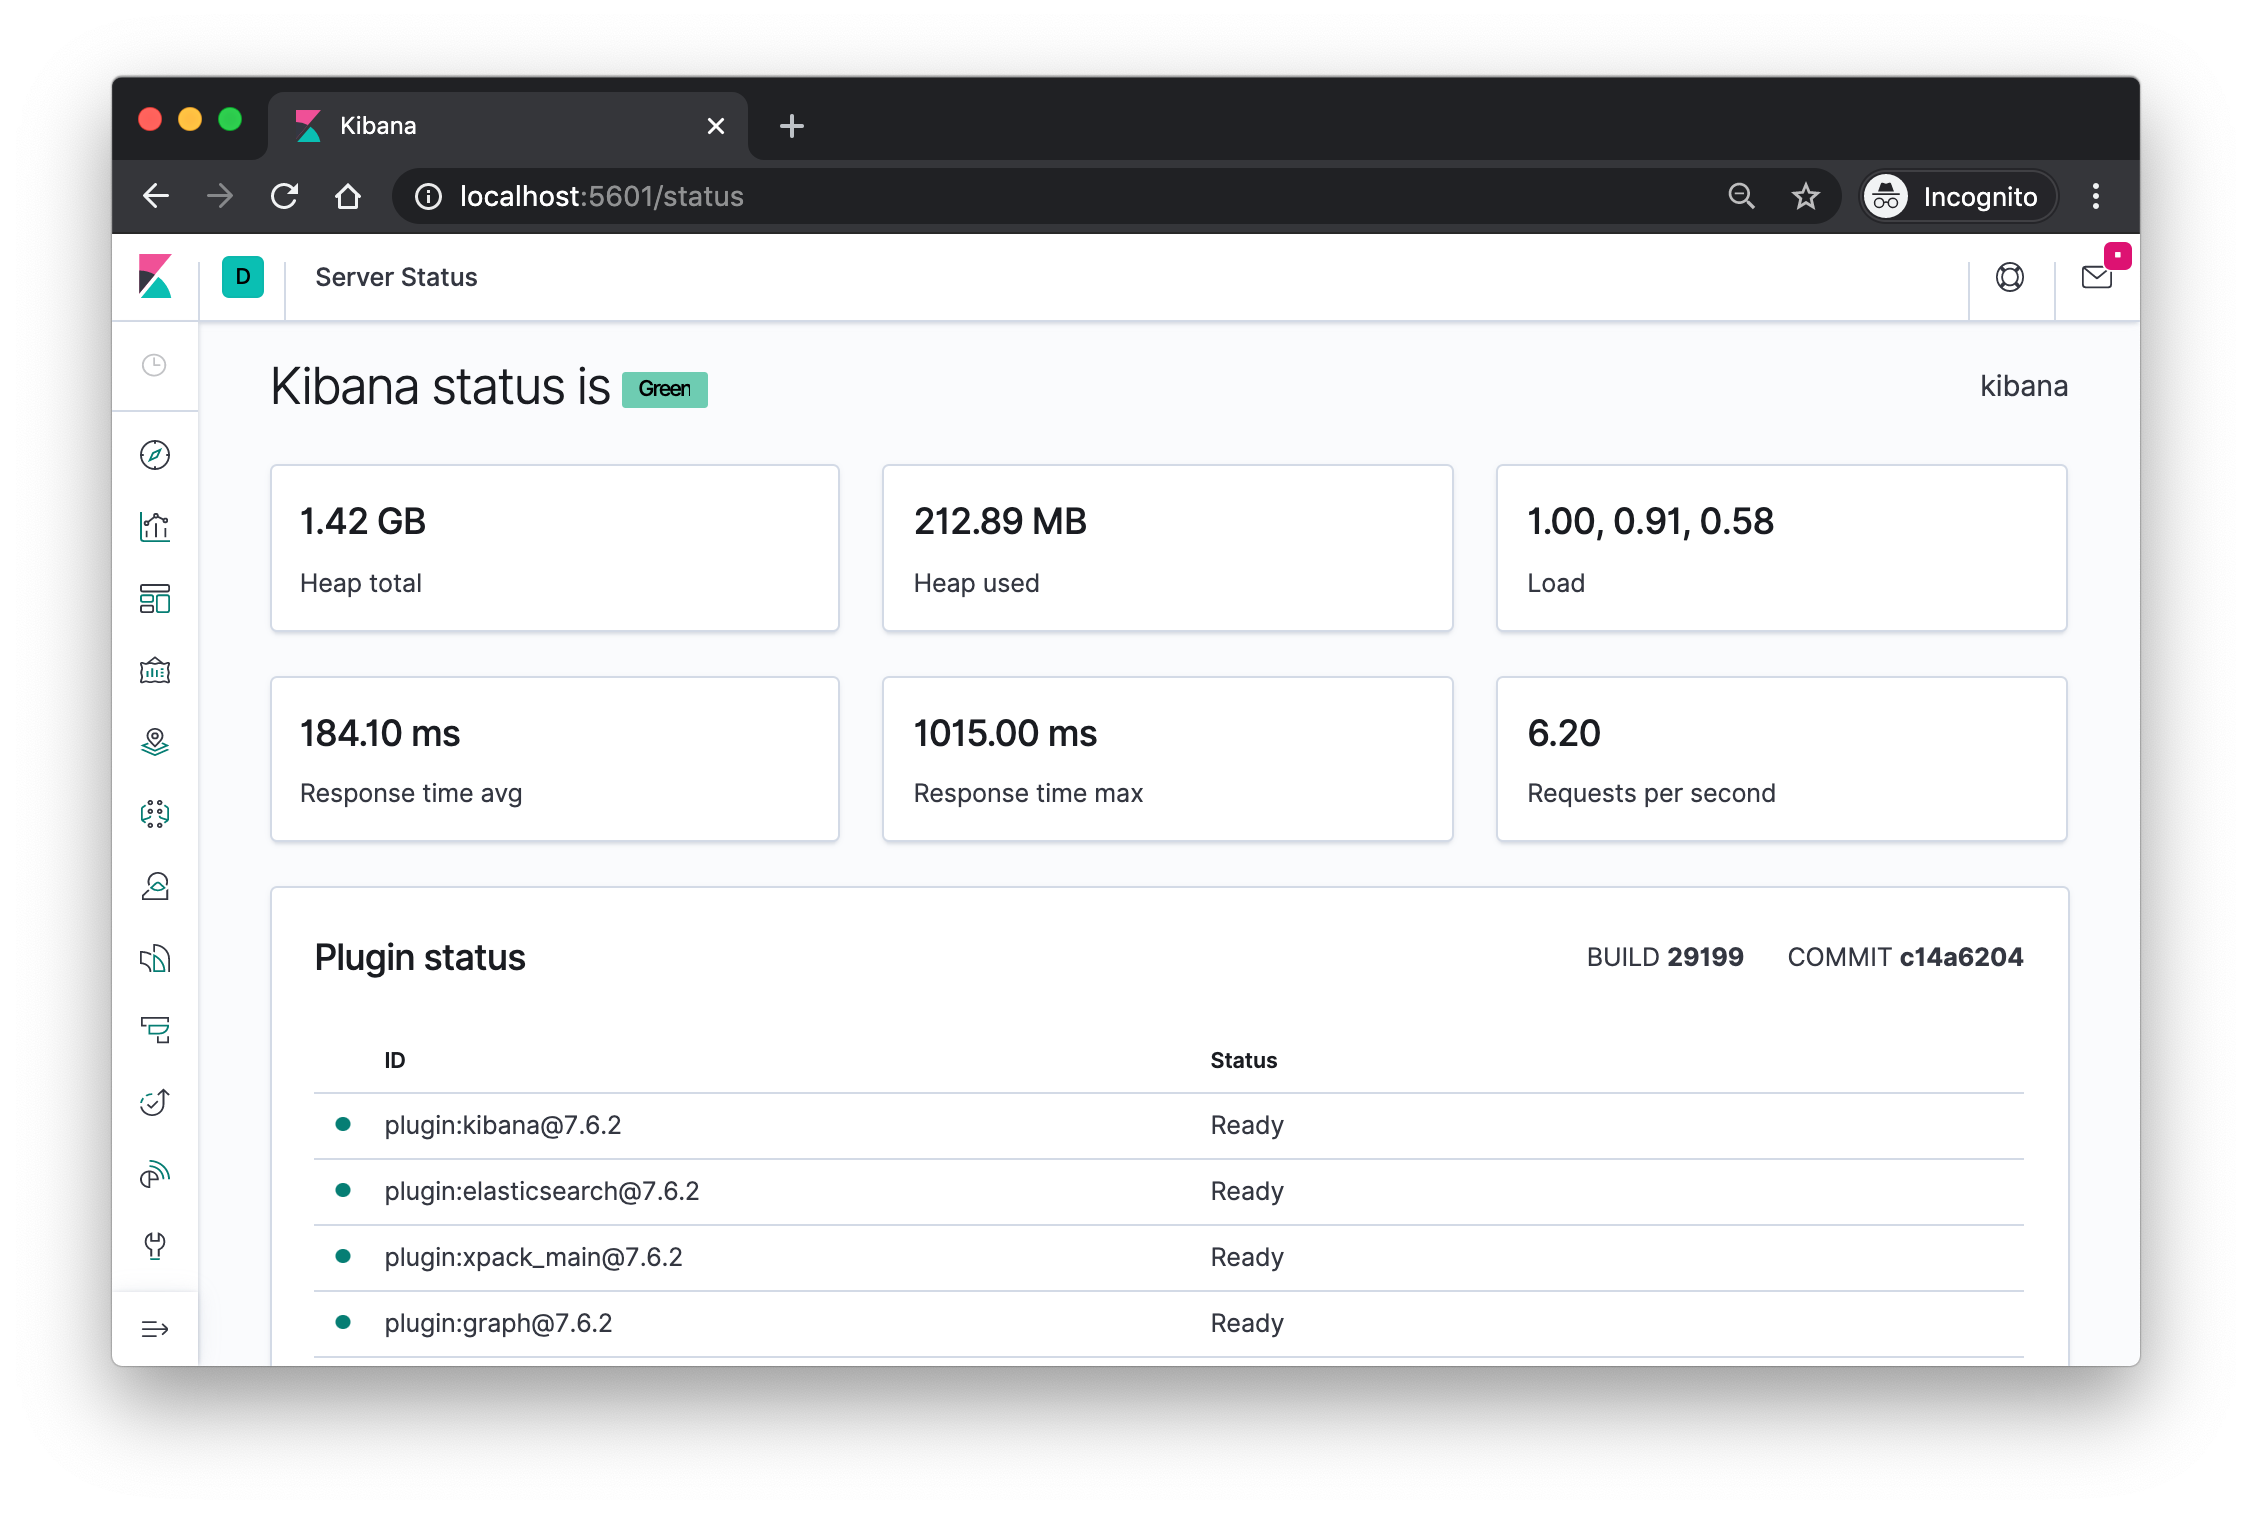Bookmark this page with the star
Viewport: 2252px width, 1514px height.
[1805, 196]
